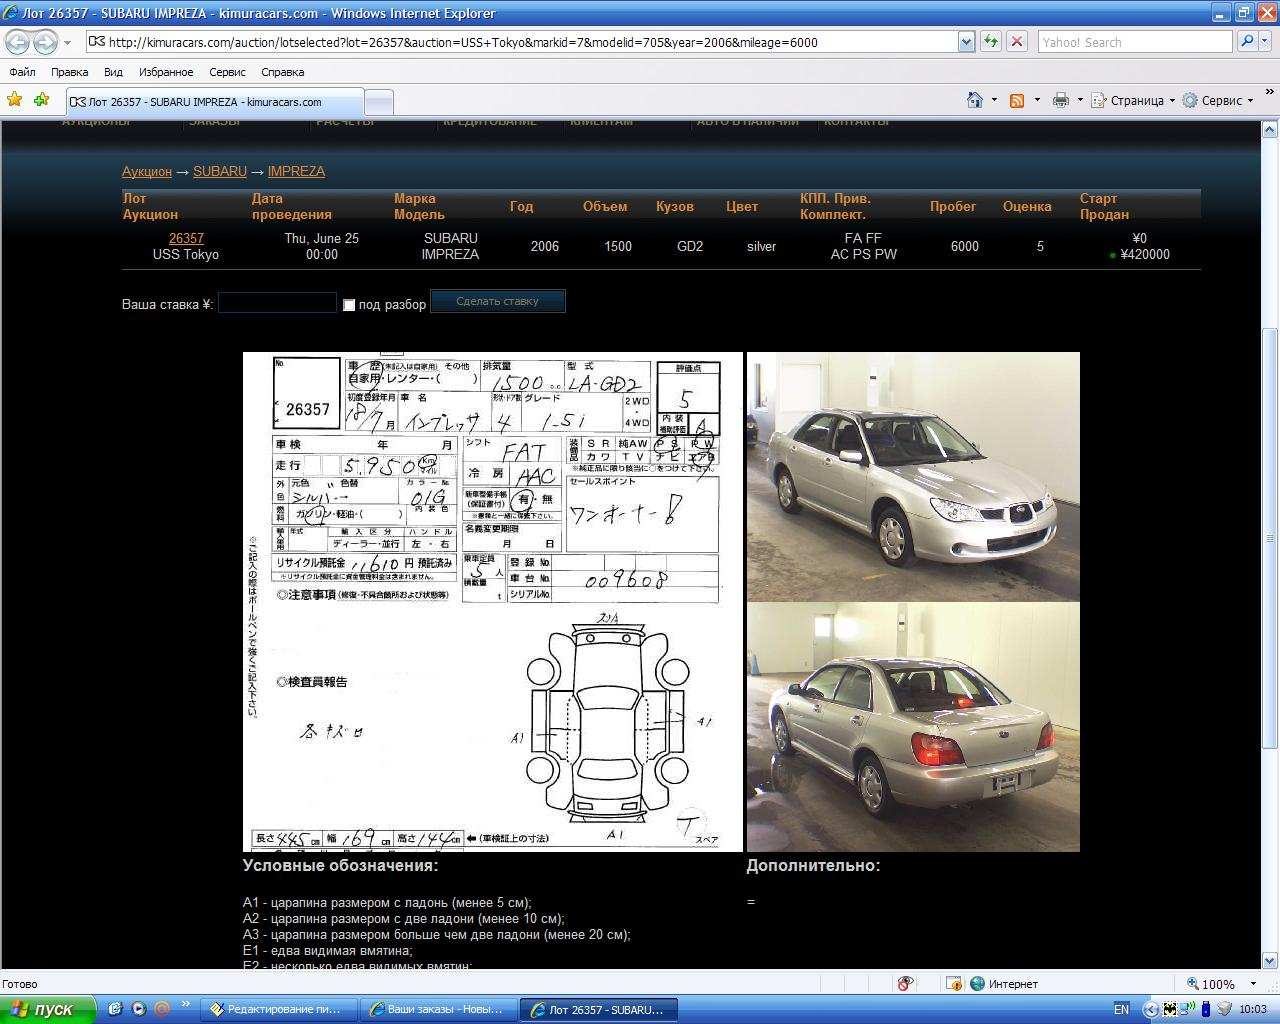Image resolution: width=1280 pixels, height=1024 pixels.
Task: Click the RSS feeds icon
Action: coord(1017,100)
